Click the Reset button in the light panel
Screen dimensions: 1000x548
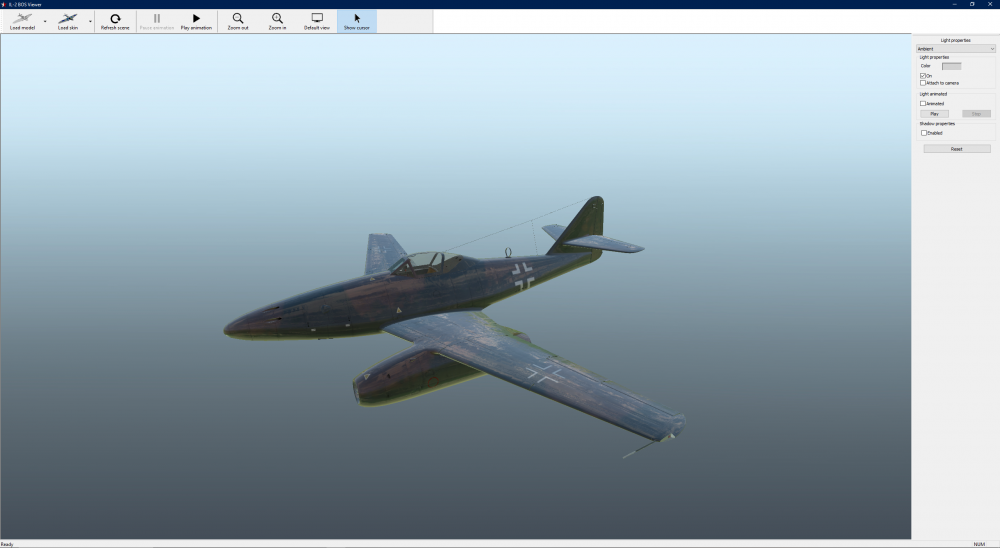click(x=957, y=149)
